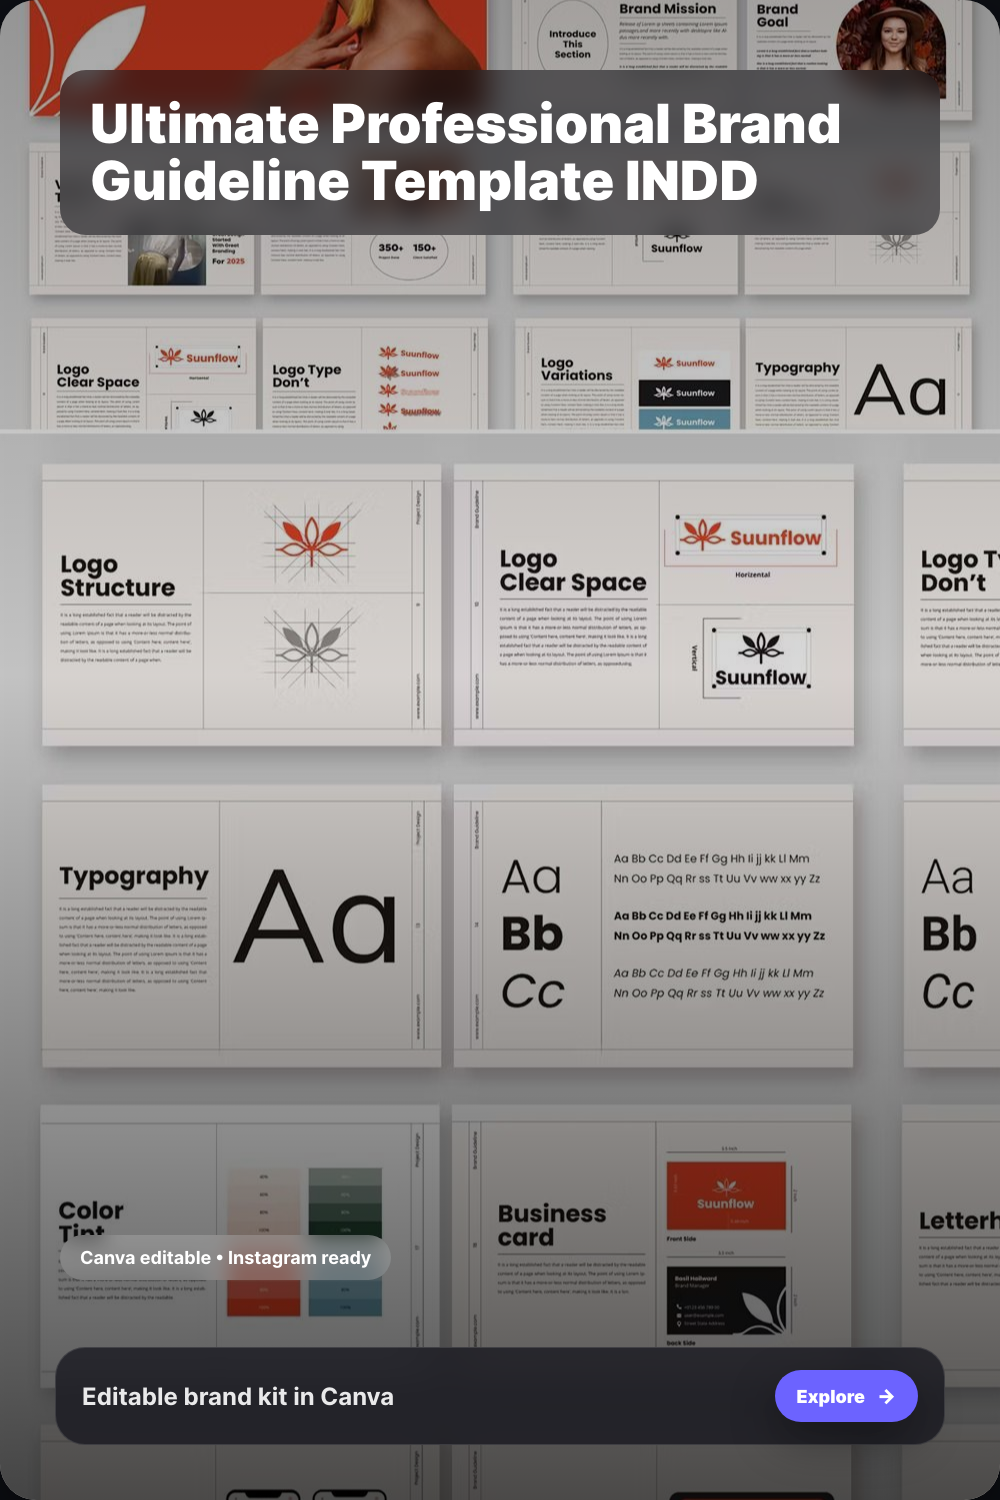This screenshot has width=1000, height=1500.
Task: Open the 'Ultimate Professional Brand Guideline Template' title
Action: pos(465,152)
